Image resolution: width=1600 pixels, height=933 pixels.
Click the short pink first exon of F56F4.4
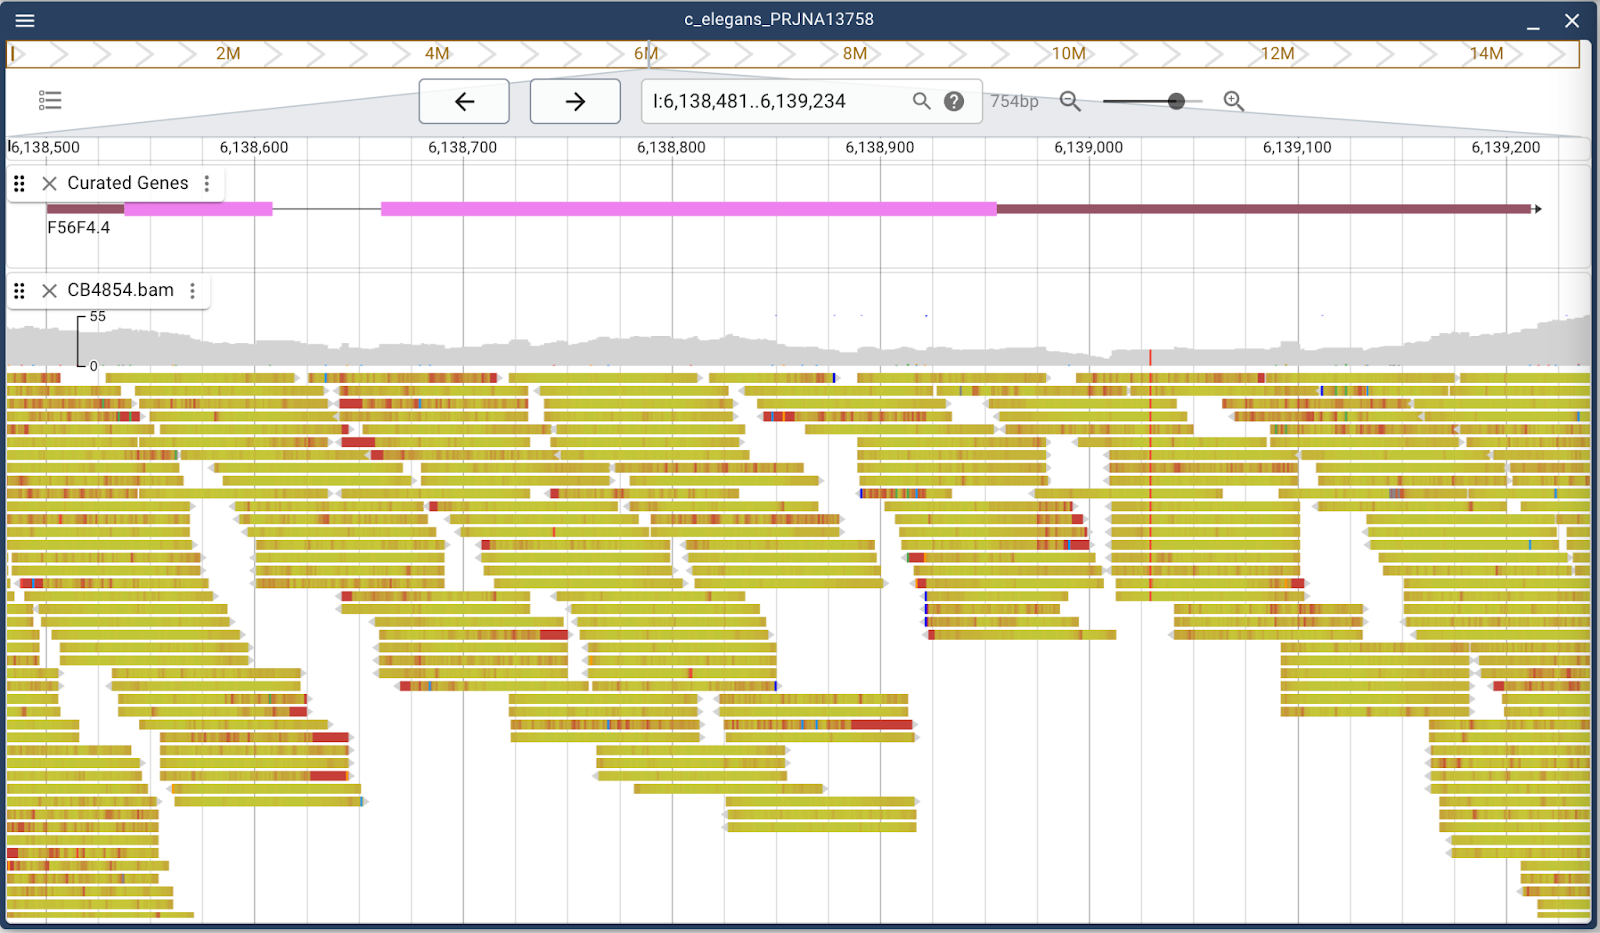click(x=198, y=209)
